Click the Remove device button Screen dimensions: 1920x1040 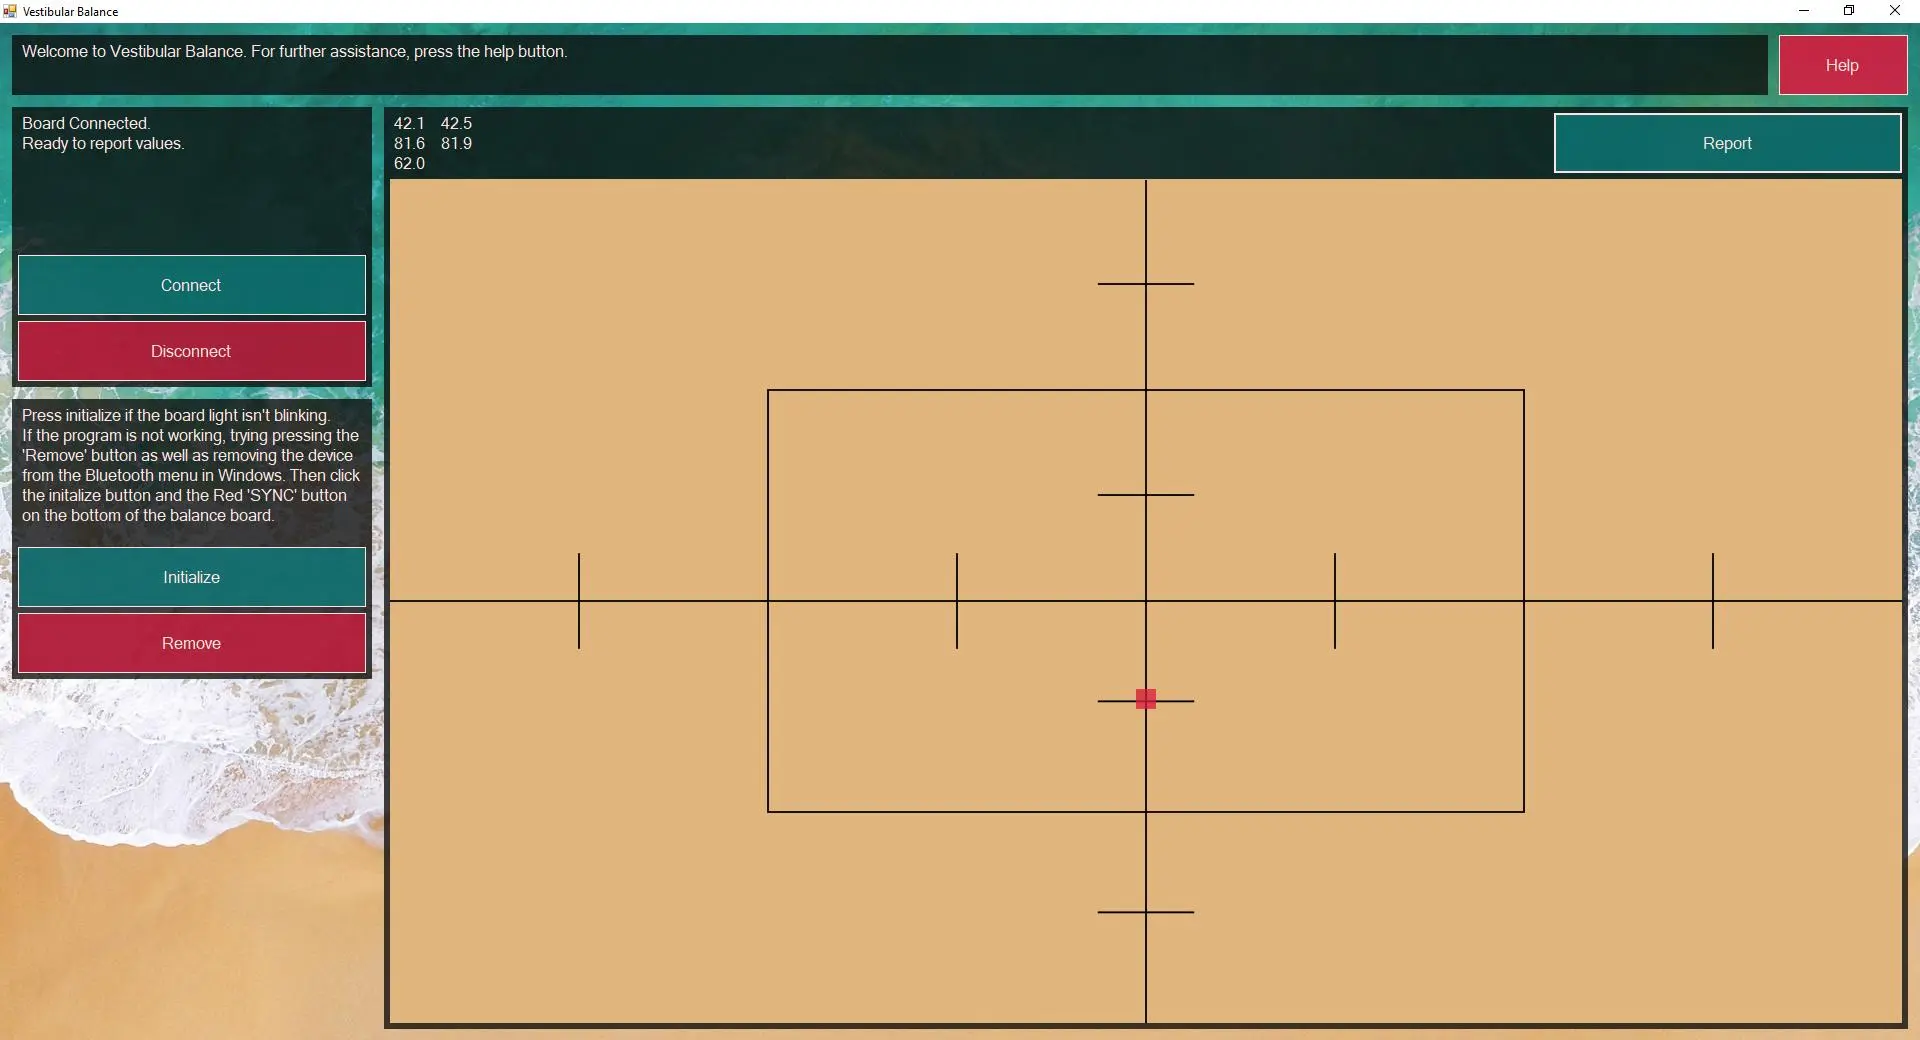click(191, 643)
